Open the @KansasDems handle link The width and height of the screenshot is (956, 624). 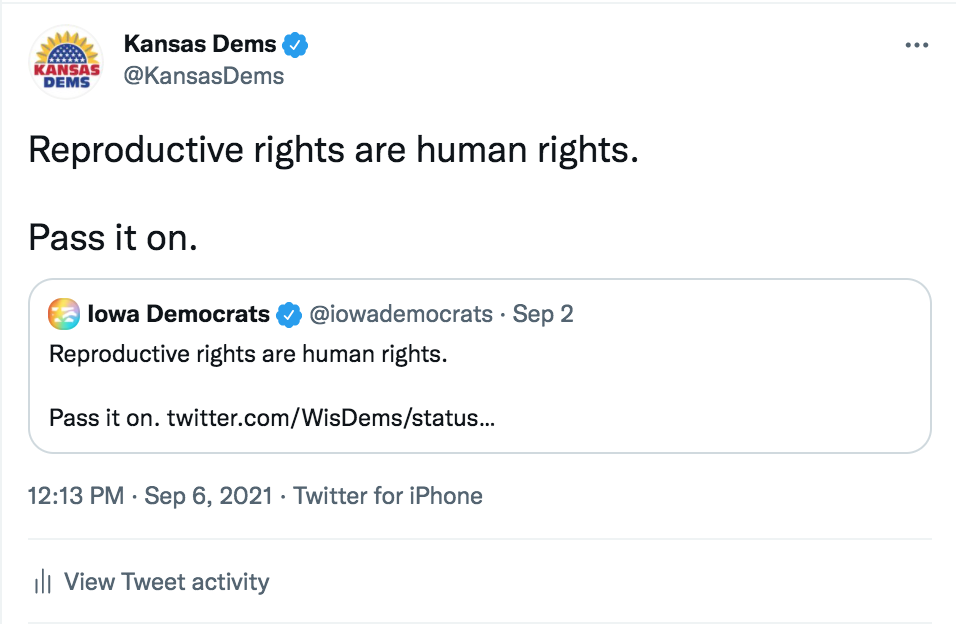(203, 76)
